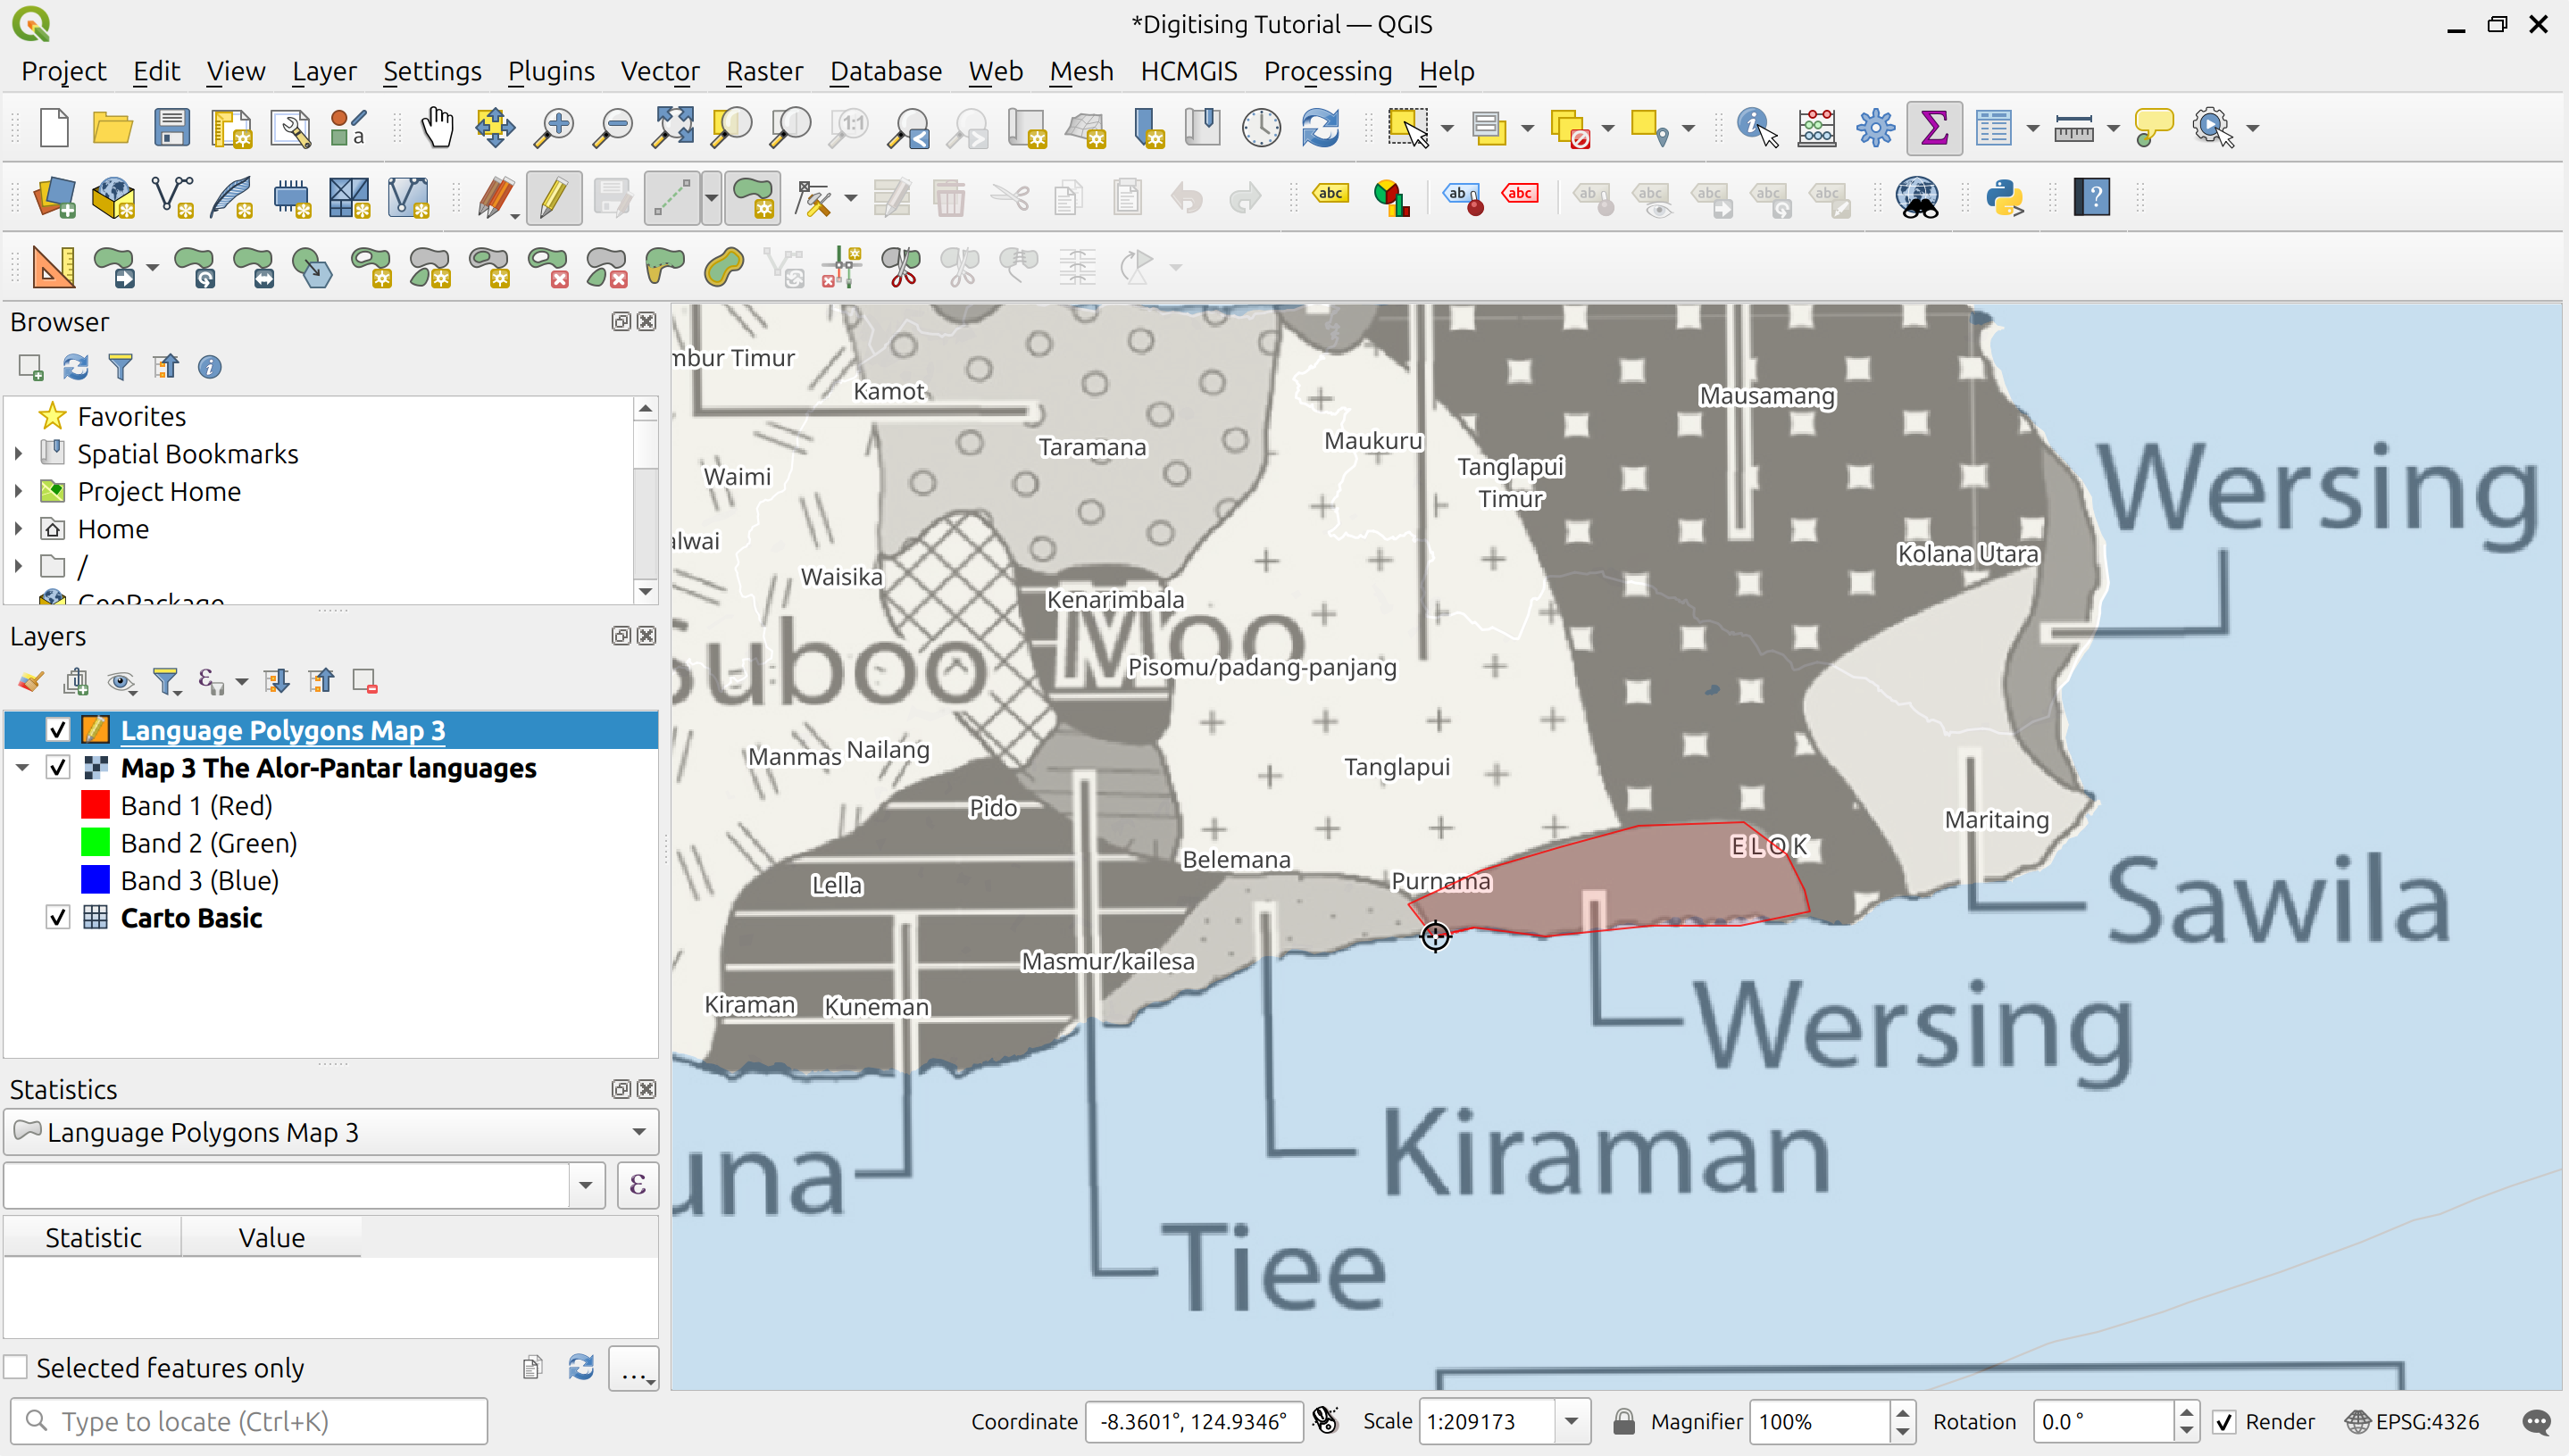
Task: Select the Pan Map tool
Action: (x=437, y=128)
